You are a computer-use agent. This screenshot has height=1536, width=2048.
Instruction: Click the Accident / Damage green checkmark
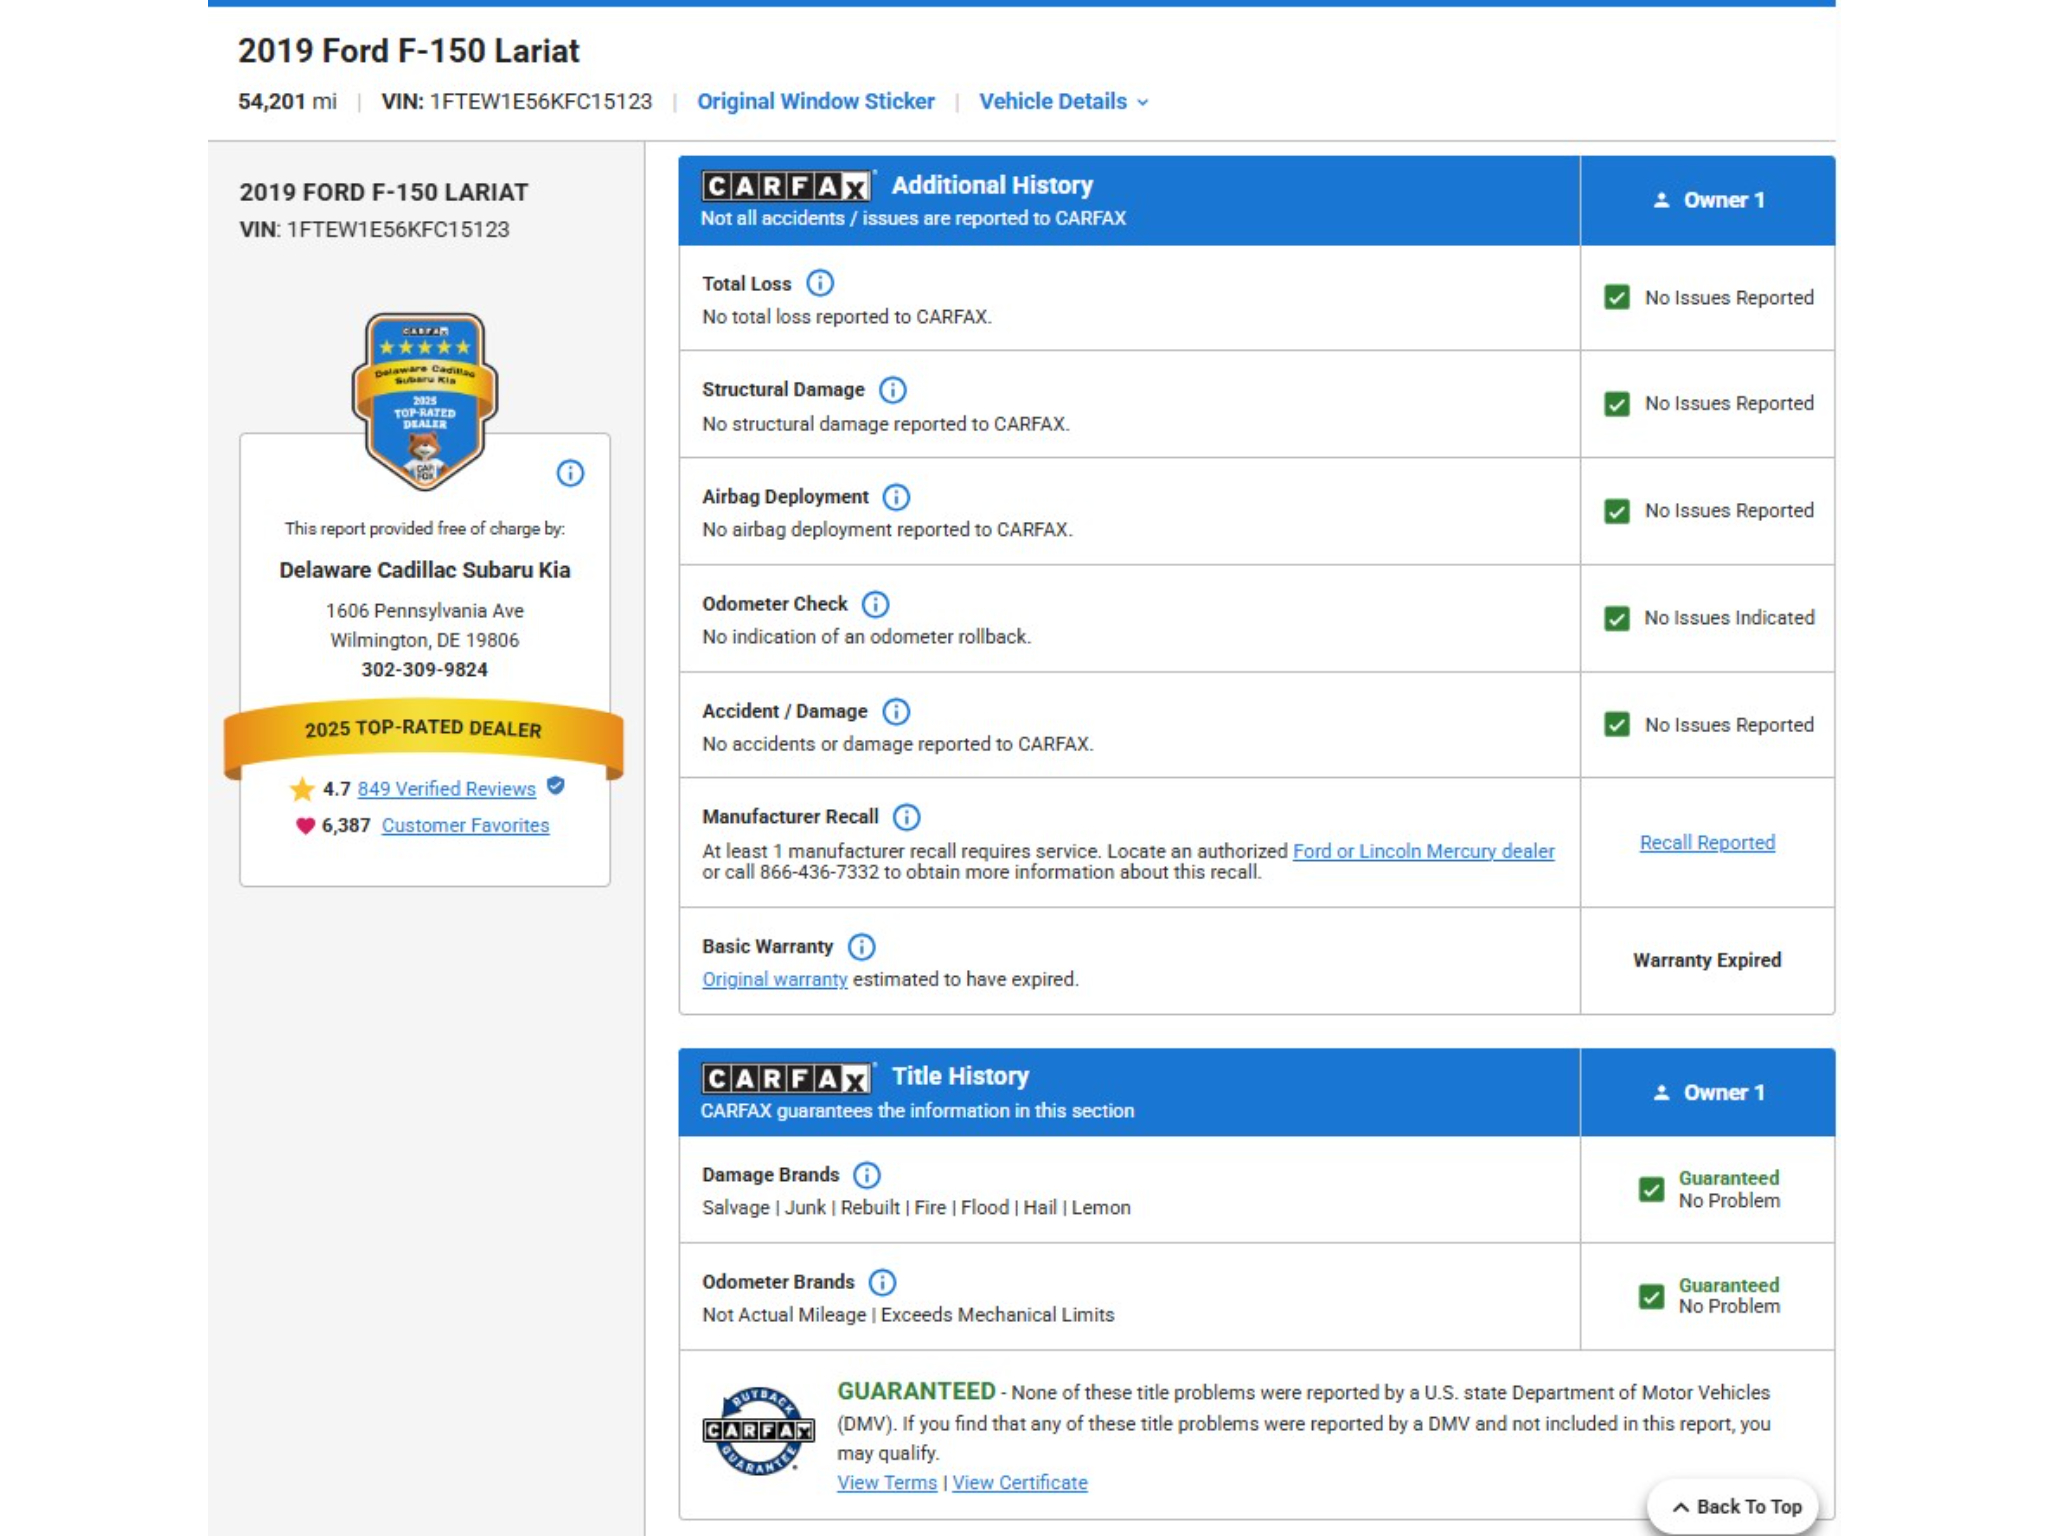[x=1617, y=725]
